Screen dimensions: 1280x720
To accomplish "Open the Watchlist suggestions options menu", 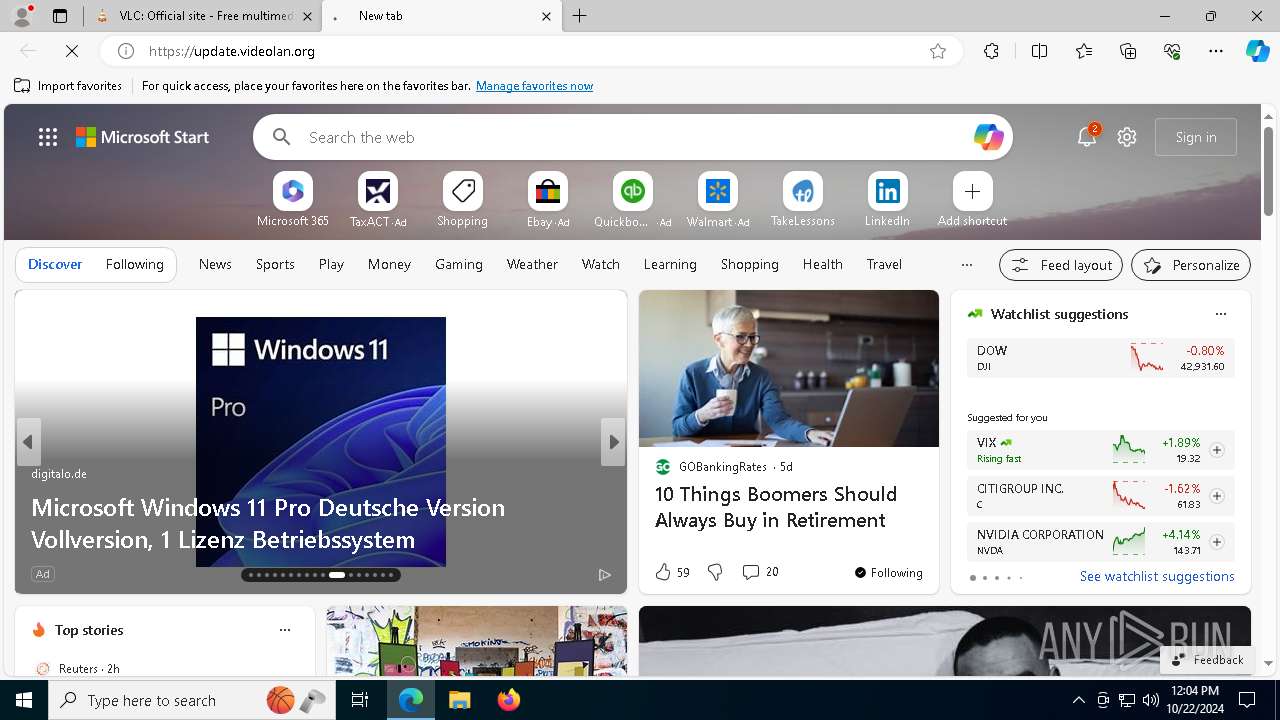I will pos(1220,314).
